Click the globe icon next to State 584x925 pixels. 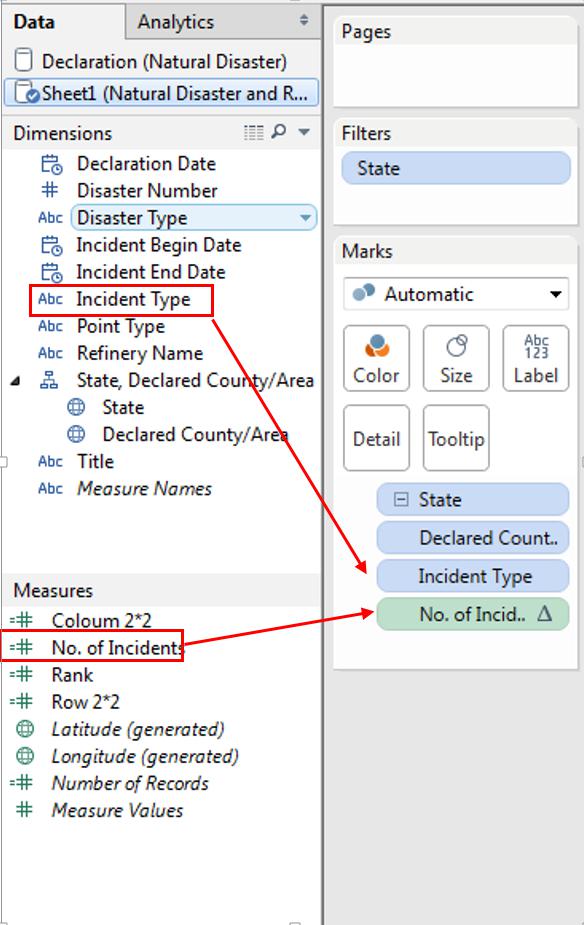(76, 407)
